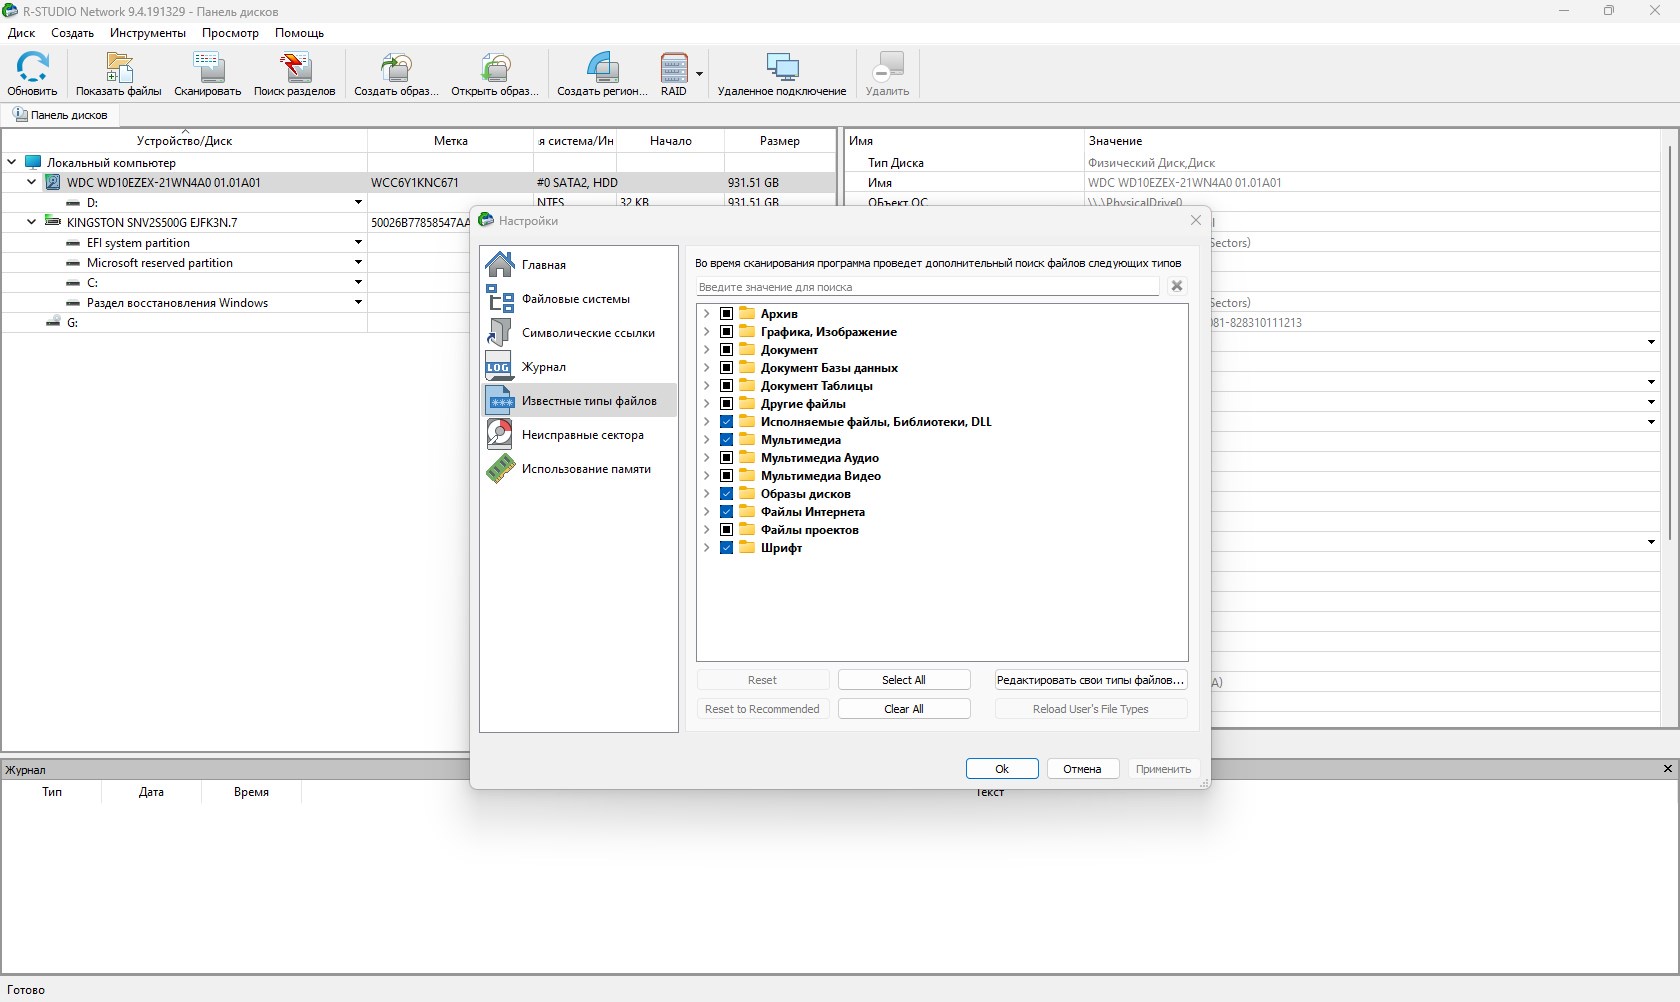Open the Инструменты menu
Image resolution: width=1680 pixels, height=1002 pixels.
[x=148, y=33]
